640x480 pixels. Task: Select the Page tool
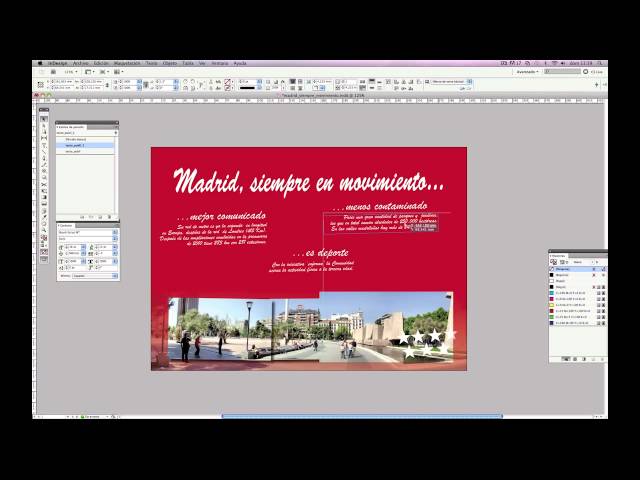point(44,132)
